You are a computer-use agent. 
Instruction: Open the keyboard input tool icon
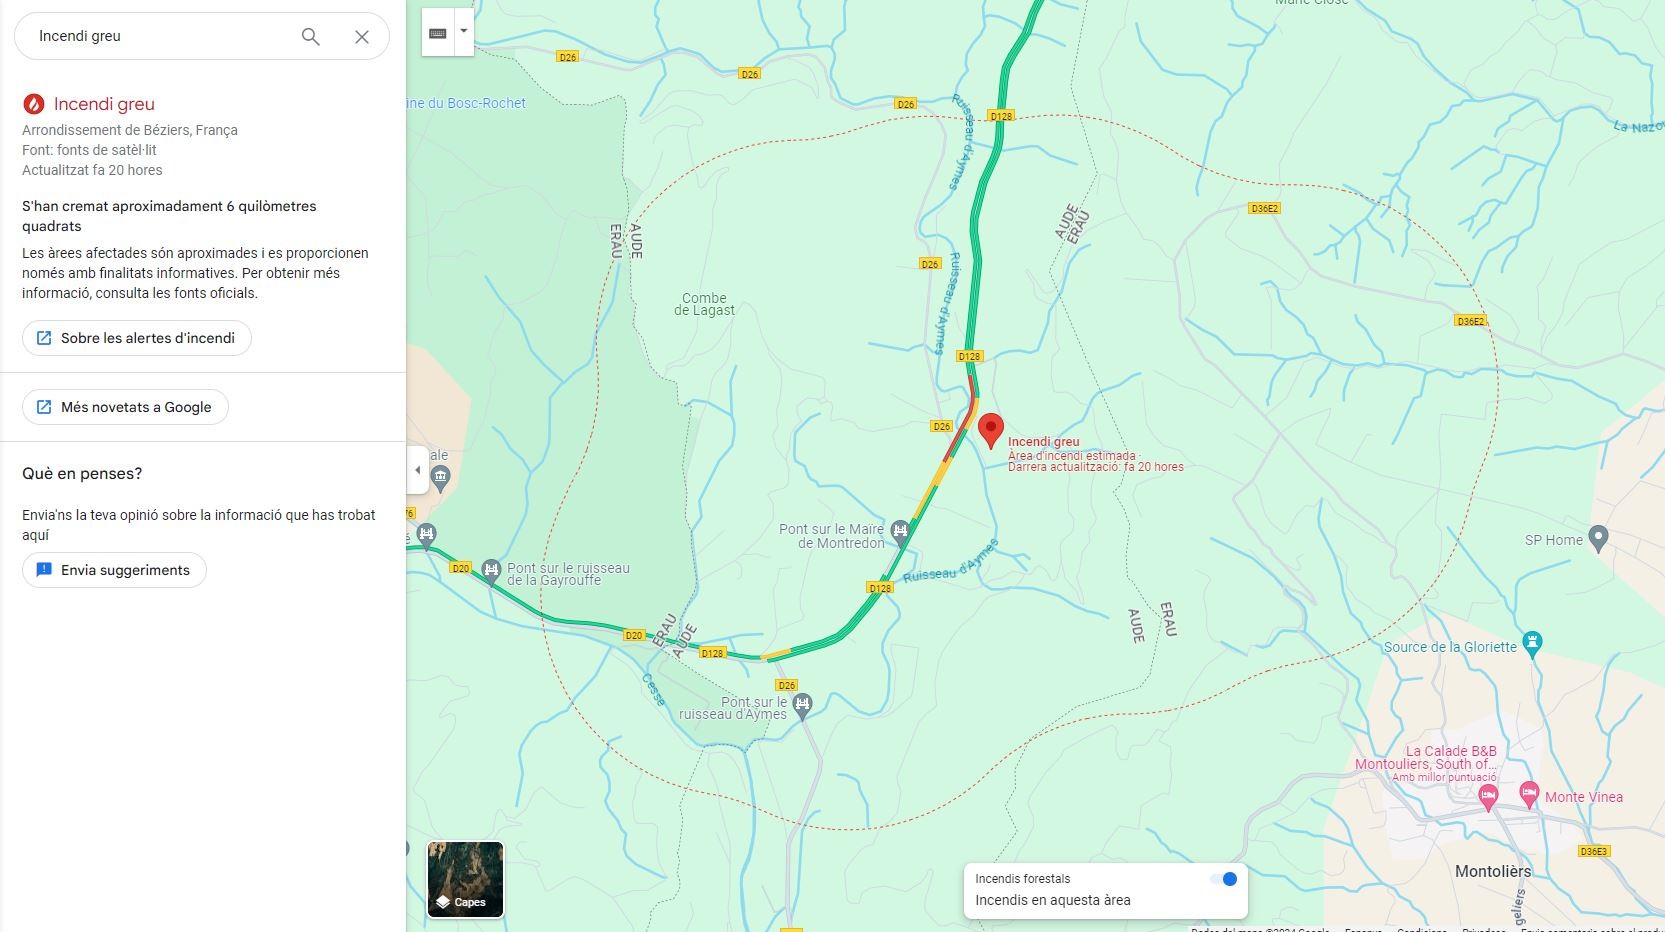click(438, 33)
